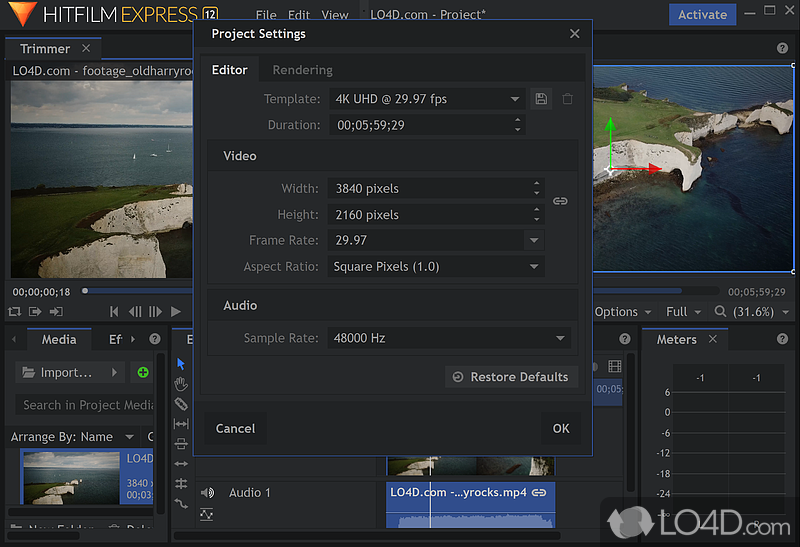Open the View menu

click(335, 15)
